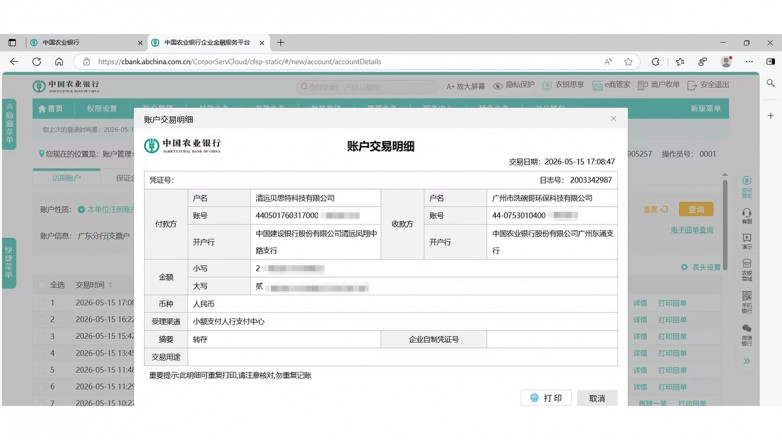Open 详情 for row 1
The image size is (782, 440).
[x=640, y=303]
